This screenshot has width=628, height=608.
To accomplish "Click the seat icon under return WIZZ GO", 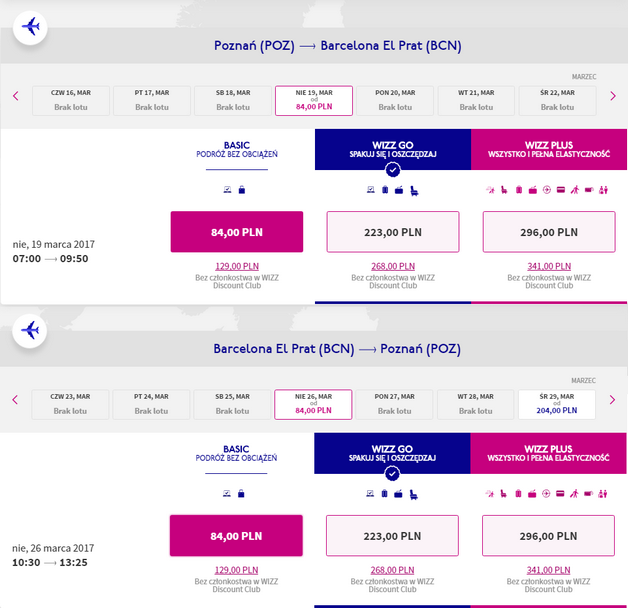I will click(414, 492).
